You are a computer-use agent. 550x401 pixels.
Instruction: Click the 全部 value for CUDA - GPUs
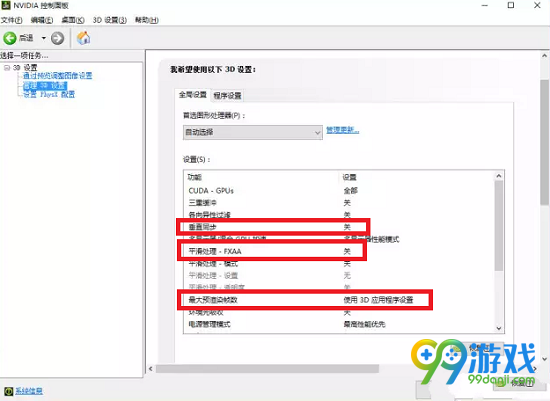pyautogui.click(x=350, y=191)
